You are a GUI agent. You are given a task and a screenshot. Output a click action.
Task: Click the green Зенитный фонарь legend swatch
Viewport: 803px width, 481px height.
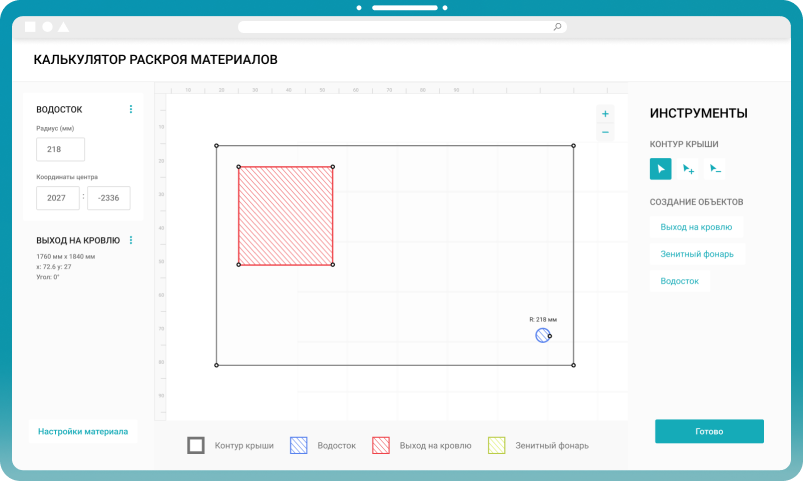click(x=497, y=445)
